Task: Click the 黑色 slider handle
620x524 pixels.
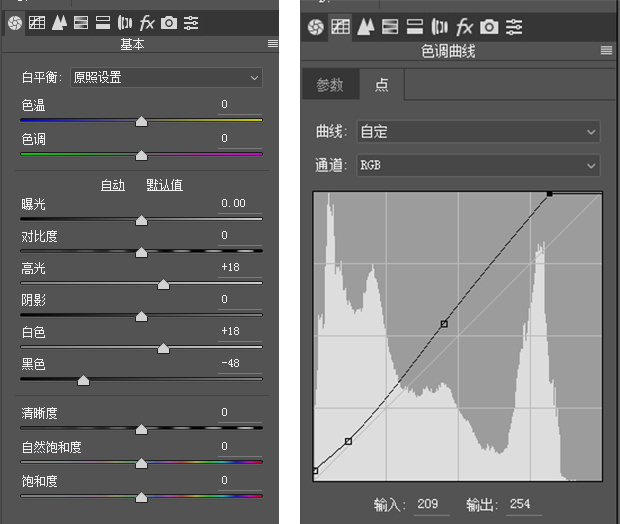Action: point(83,380)
